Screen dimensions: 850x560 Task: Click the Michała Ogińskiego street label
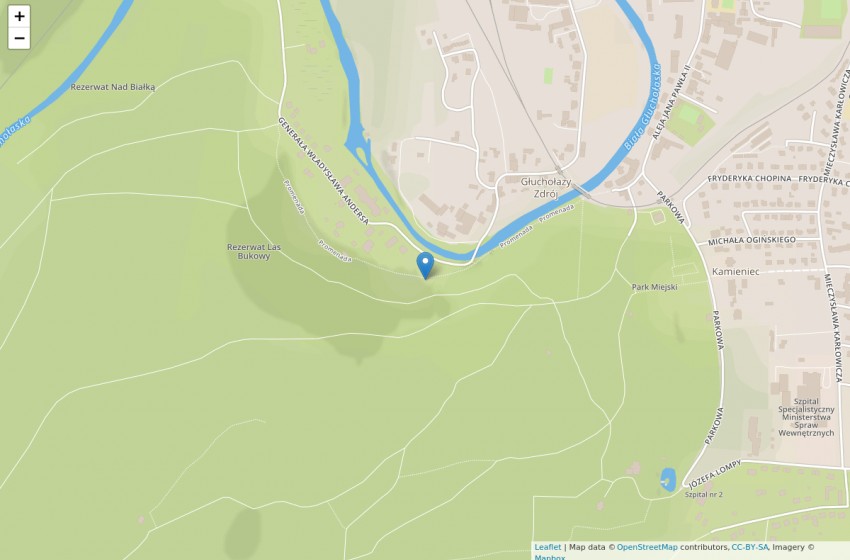tap(752, 240)
